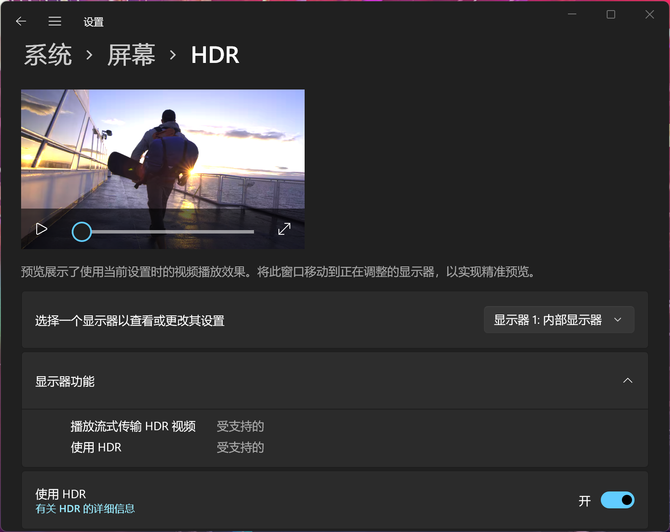Click the HDR preview video image
This screenshot has height=532, width=670.
[x=162, y=150]
